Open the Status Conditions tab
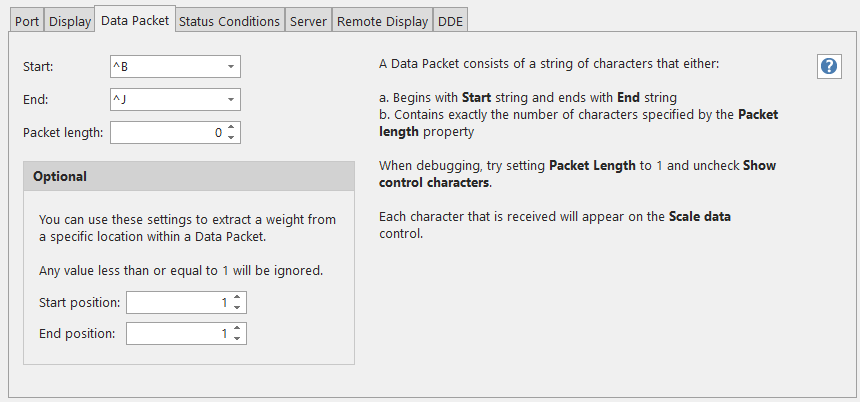860x402 pixels. point(229,21)
